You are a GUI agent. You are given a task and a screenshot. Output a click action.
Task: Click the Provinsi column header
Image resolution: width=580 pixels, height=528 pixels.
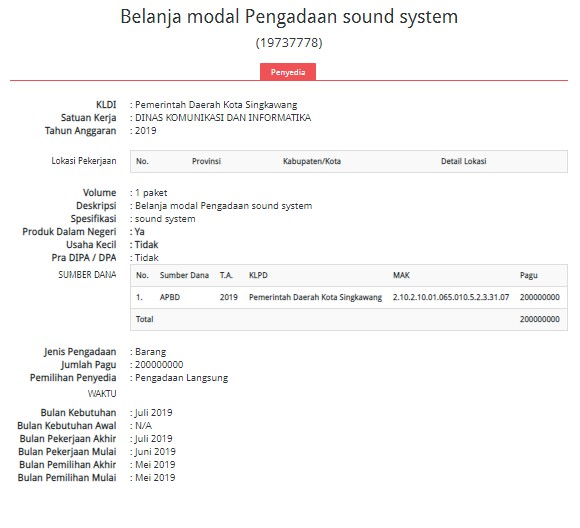pyautogui.click(x=206, y=161)
